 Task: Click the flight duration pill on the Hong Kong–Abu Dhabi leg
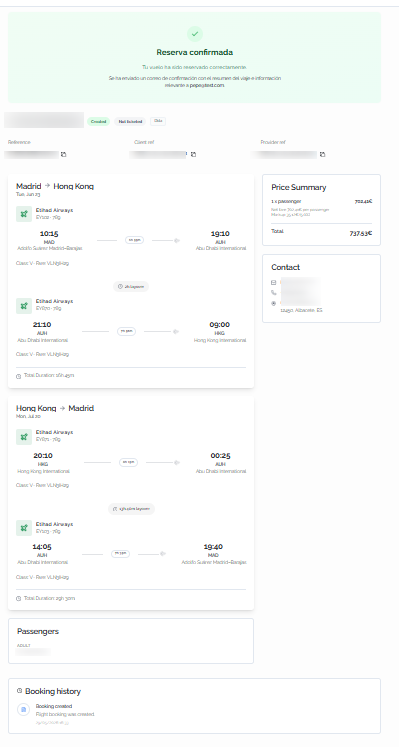click(x=128, y=462)
